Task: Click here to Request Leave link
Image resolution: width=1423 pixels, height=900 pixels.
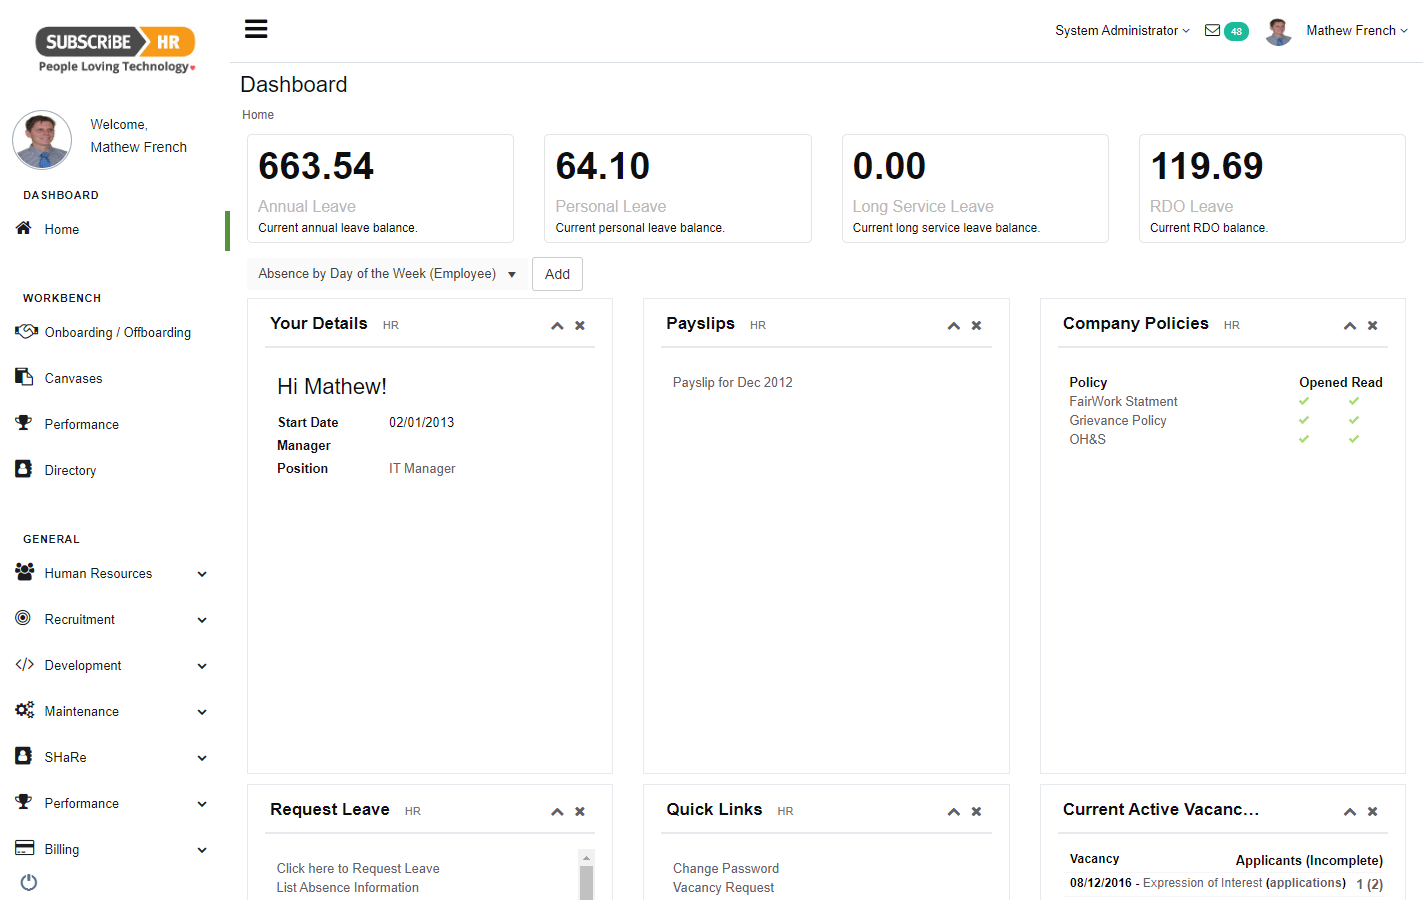Action: tap(358, 868)
